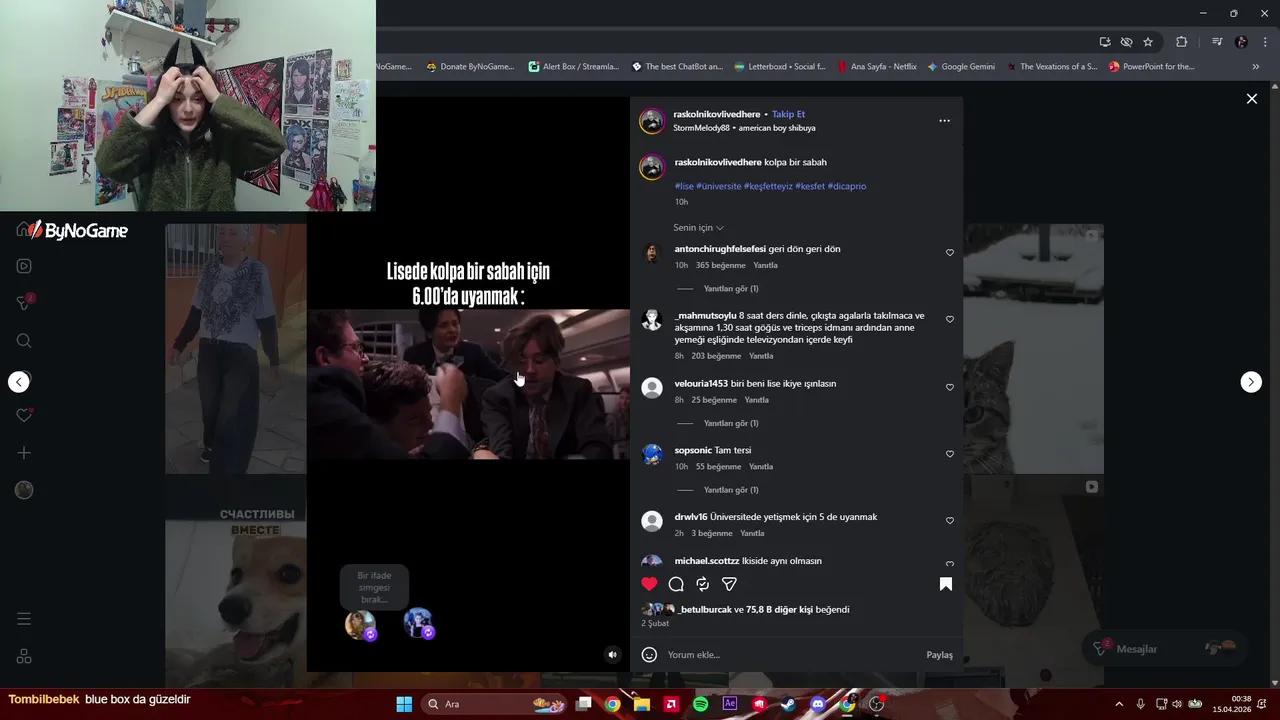This screenshot has height=720, width=1280.
Task: Follow raskolnikovlivedhere with Takip Et
Action: (x=788, y=114)
